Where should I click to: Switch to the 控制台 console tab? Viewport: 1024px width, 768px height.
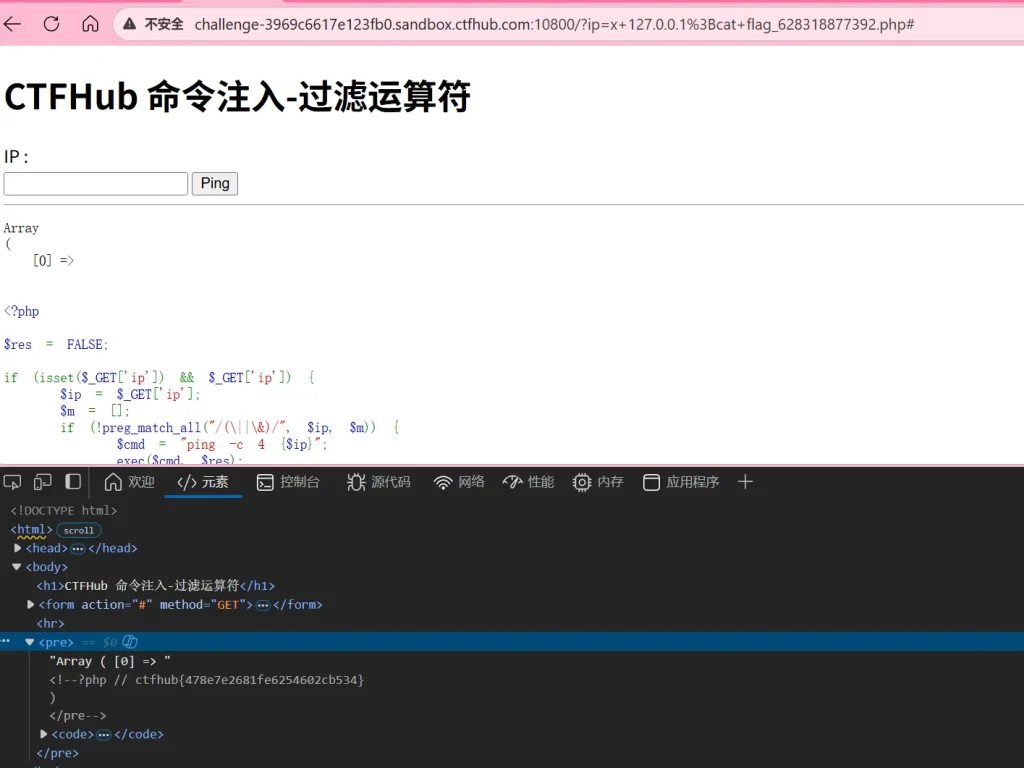point(288,482)
